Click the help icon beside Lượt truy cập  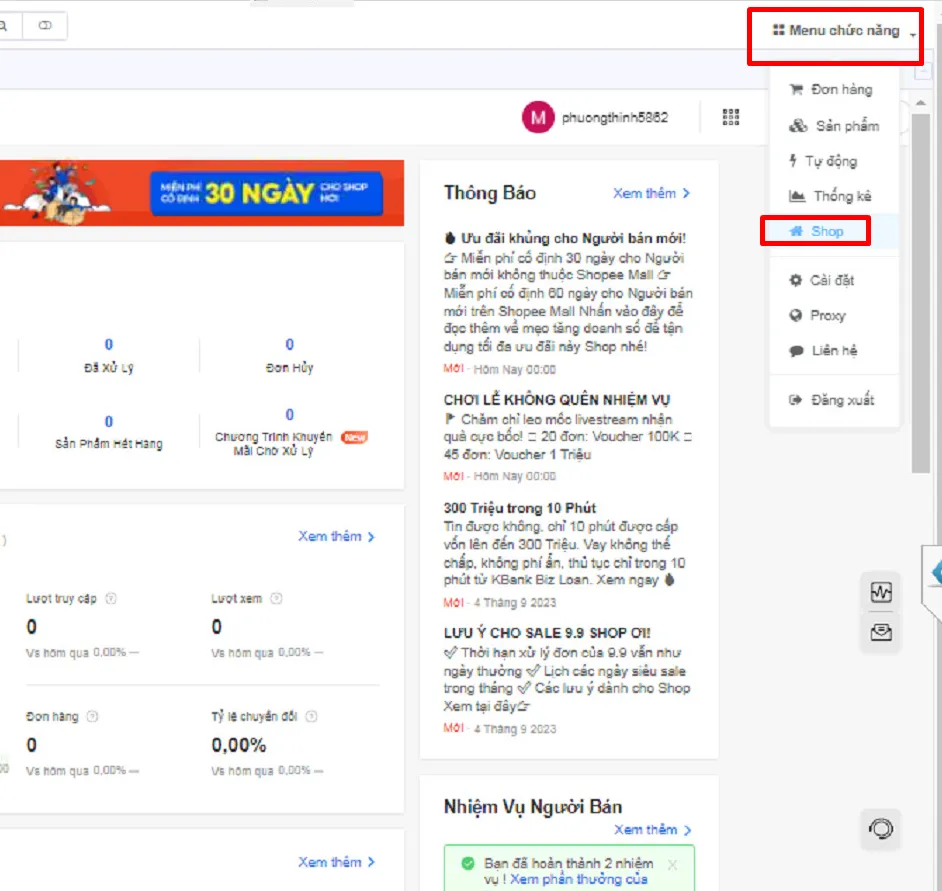[111, 598]
